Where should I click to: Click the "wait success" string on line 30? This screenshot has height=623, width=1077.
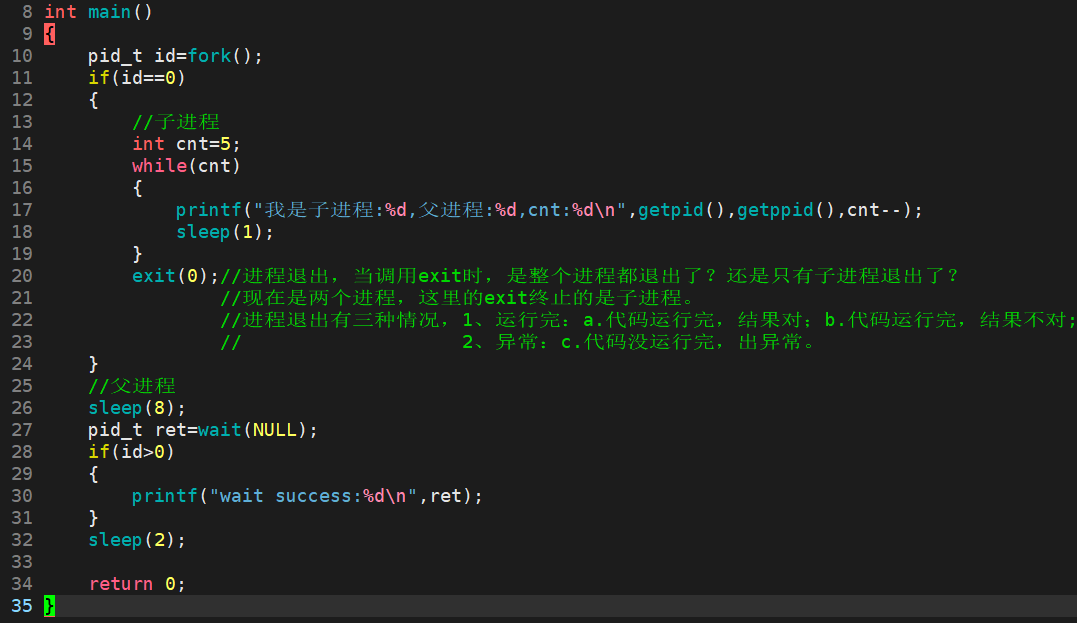point(313,496)
